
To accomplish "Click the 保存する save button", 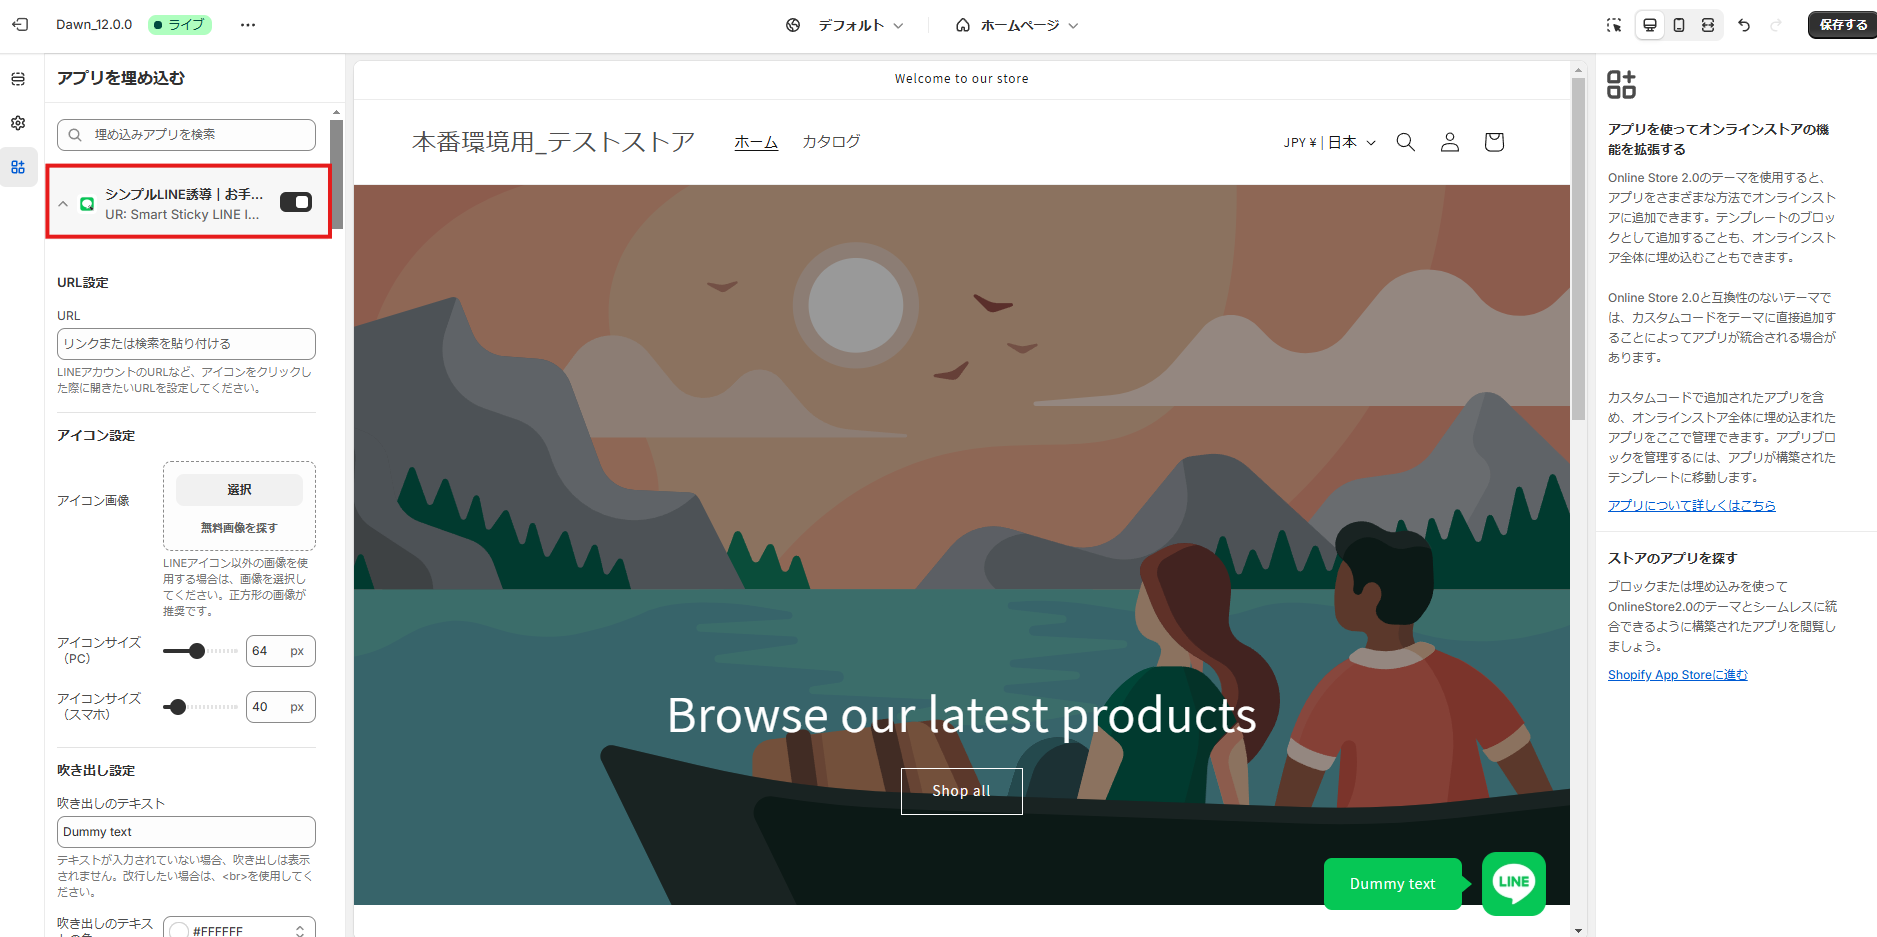I will click(1843, 25).
